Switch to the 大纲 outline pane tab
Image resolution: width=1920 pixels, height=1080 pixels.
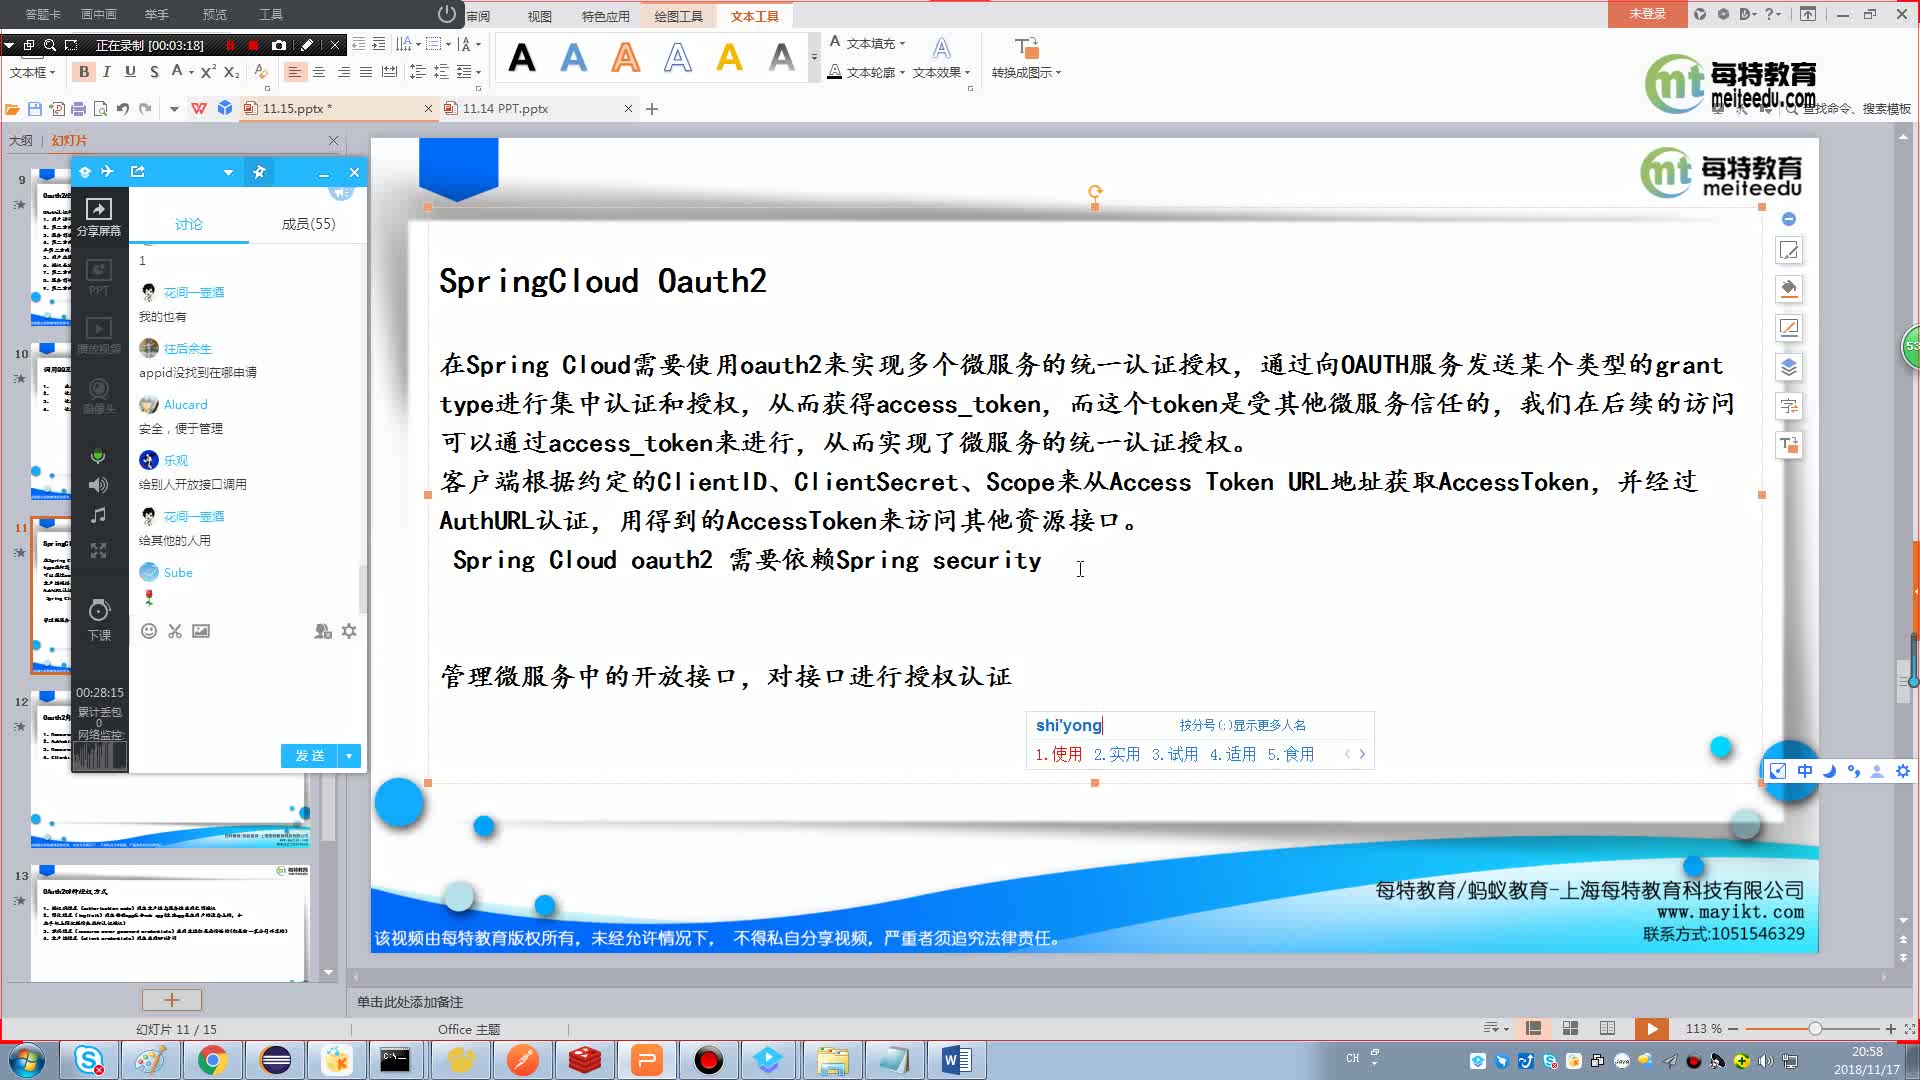click(21, 140)
